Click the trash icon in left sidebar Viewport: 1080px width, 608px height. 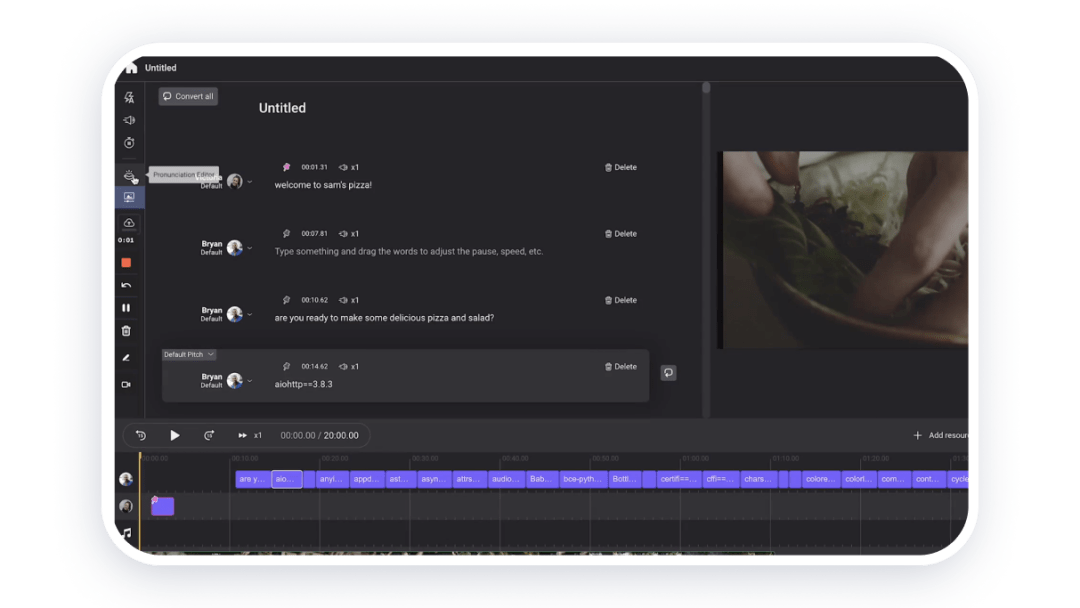pyautogui.click(x=126, y=331)
